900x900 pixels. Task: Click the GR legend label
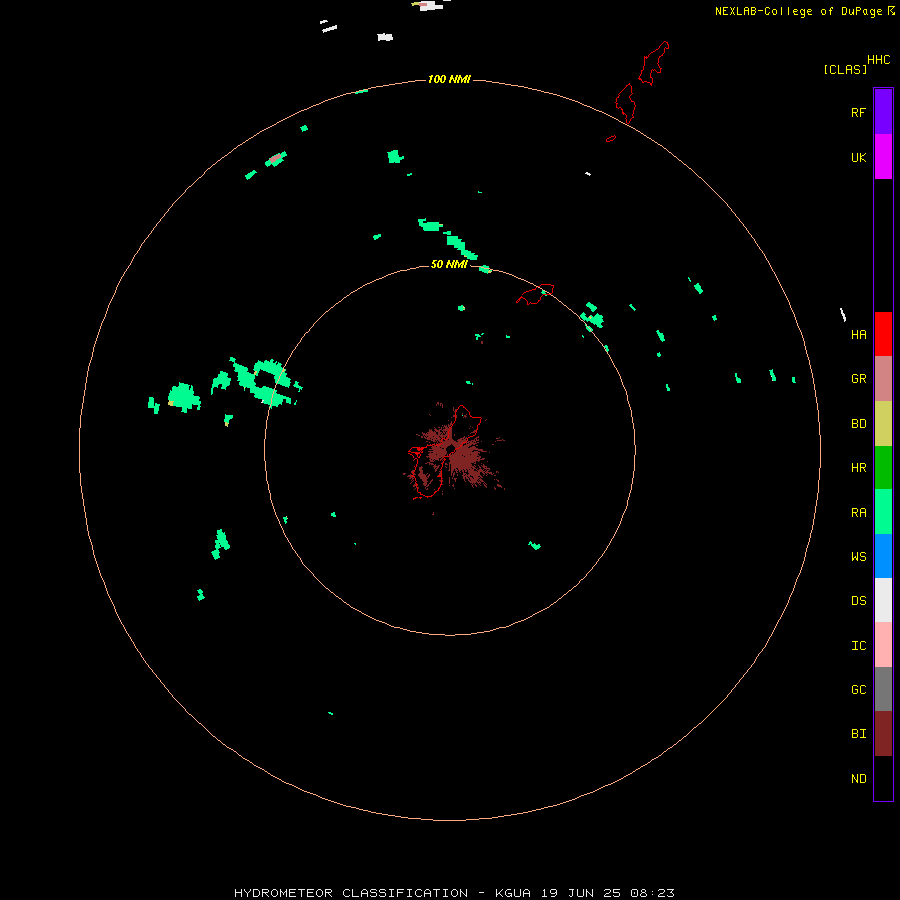coord(858,379)
